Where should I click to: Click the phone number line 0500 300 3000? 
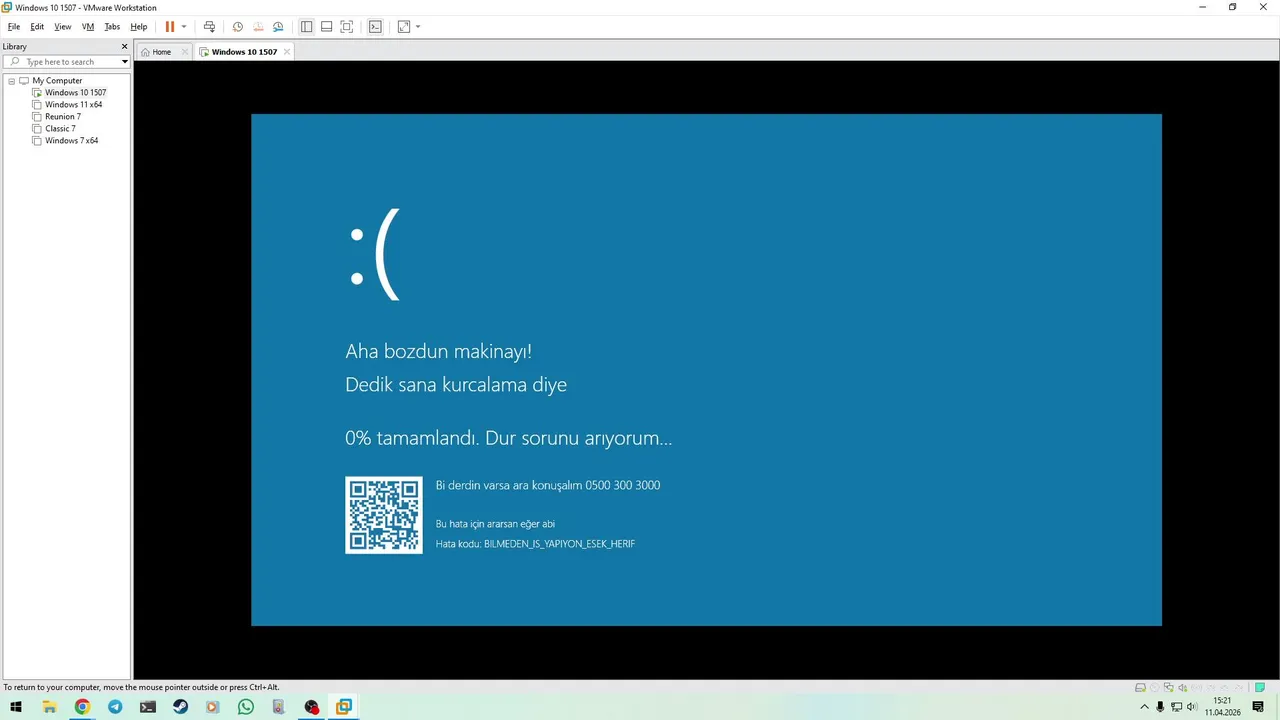pos(548,485)
